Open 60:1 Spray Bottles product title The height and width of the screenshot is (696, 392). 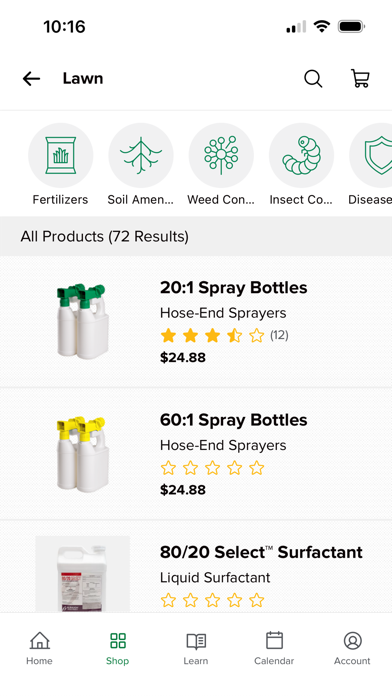pyautogui.click(x=234, y=420)
